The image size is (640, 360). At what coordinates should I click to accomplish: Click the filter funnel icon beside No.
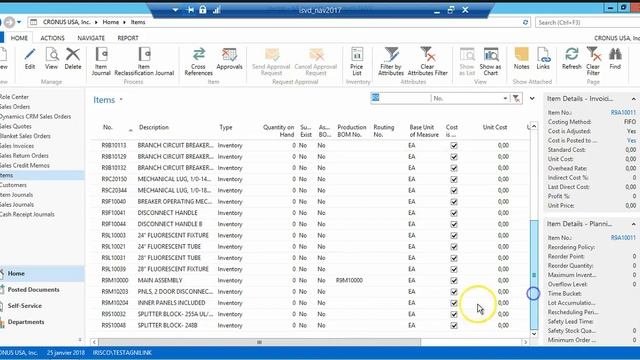coord(516,98)
